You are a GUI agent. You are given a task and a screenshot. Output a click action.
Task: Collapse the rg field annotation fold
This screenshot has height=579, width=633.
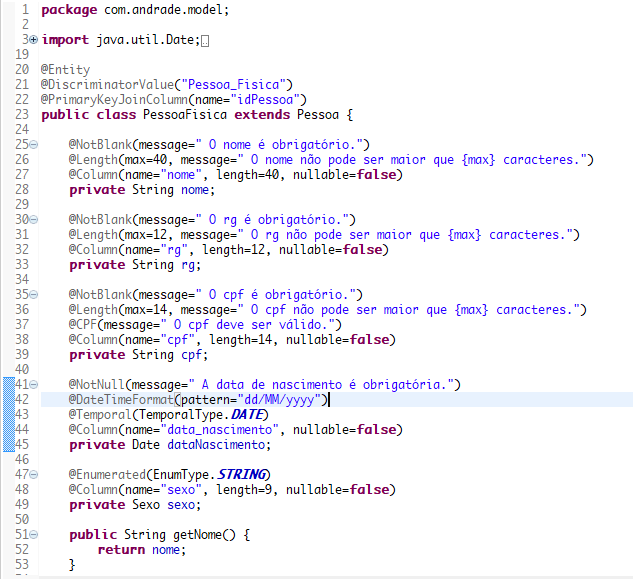pos(34,220)
